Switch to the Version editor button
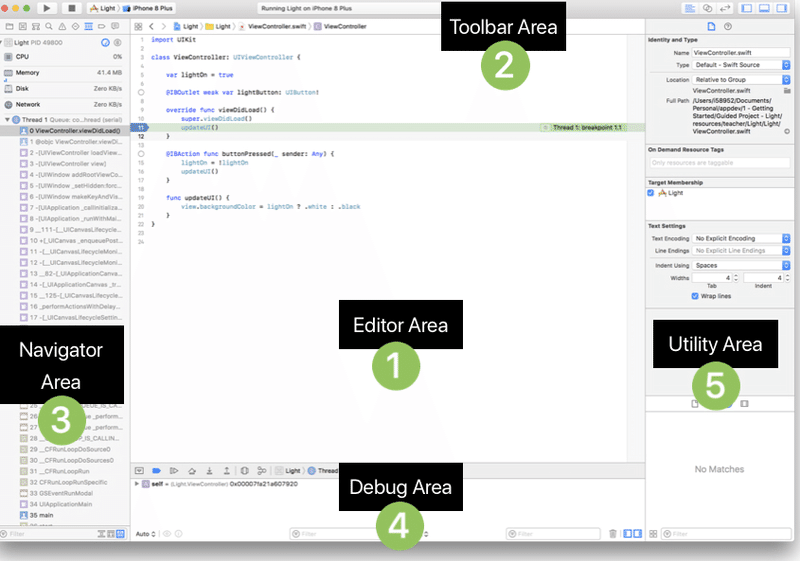The height and width of the screenshot is (561, 800). [x=725, y=8]
